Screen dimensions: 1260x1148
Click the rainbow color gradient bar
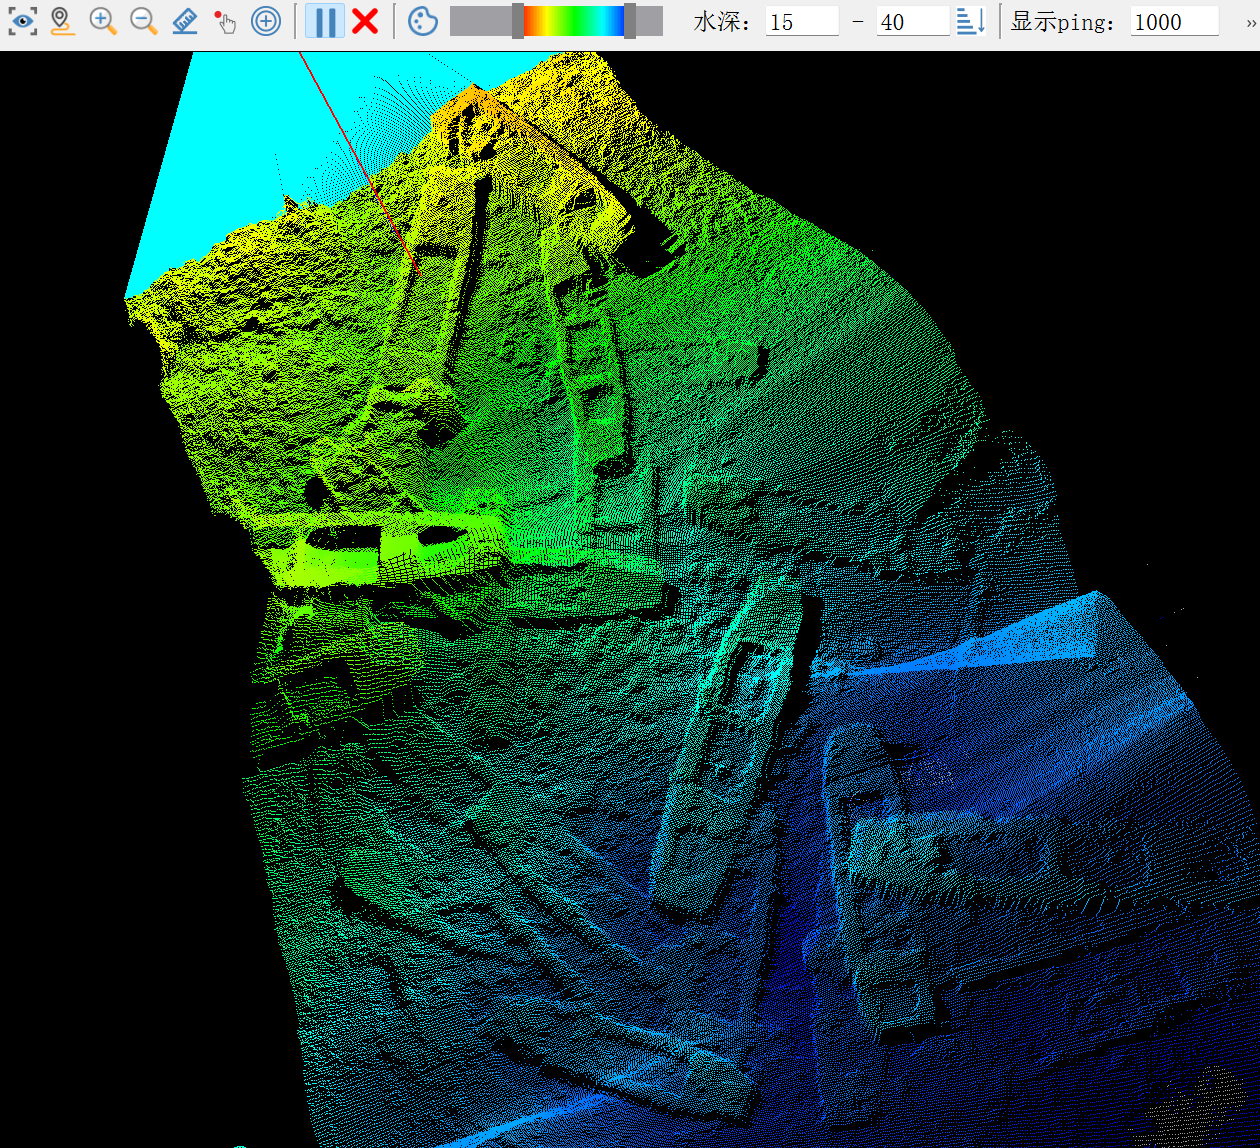[573, 21]
